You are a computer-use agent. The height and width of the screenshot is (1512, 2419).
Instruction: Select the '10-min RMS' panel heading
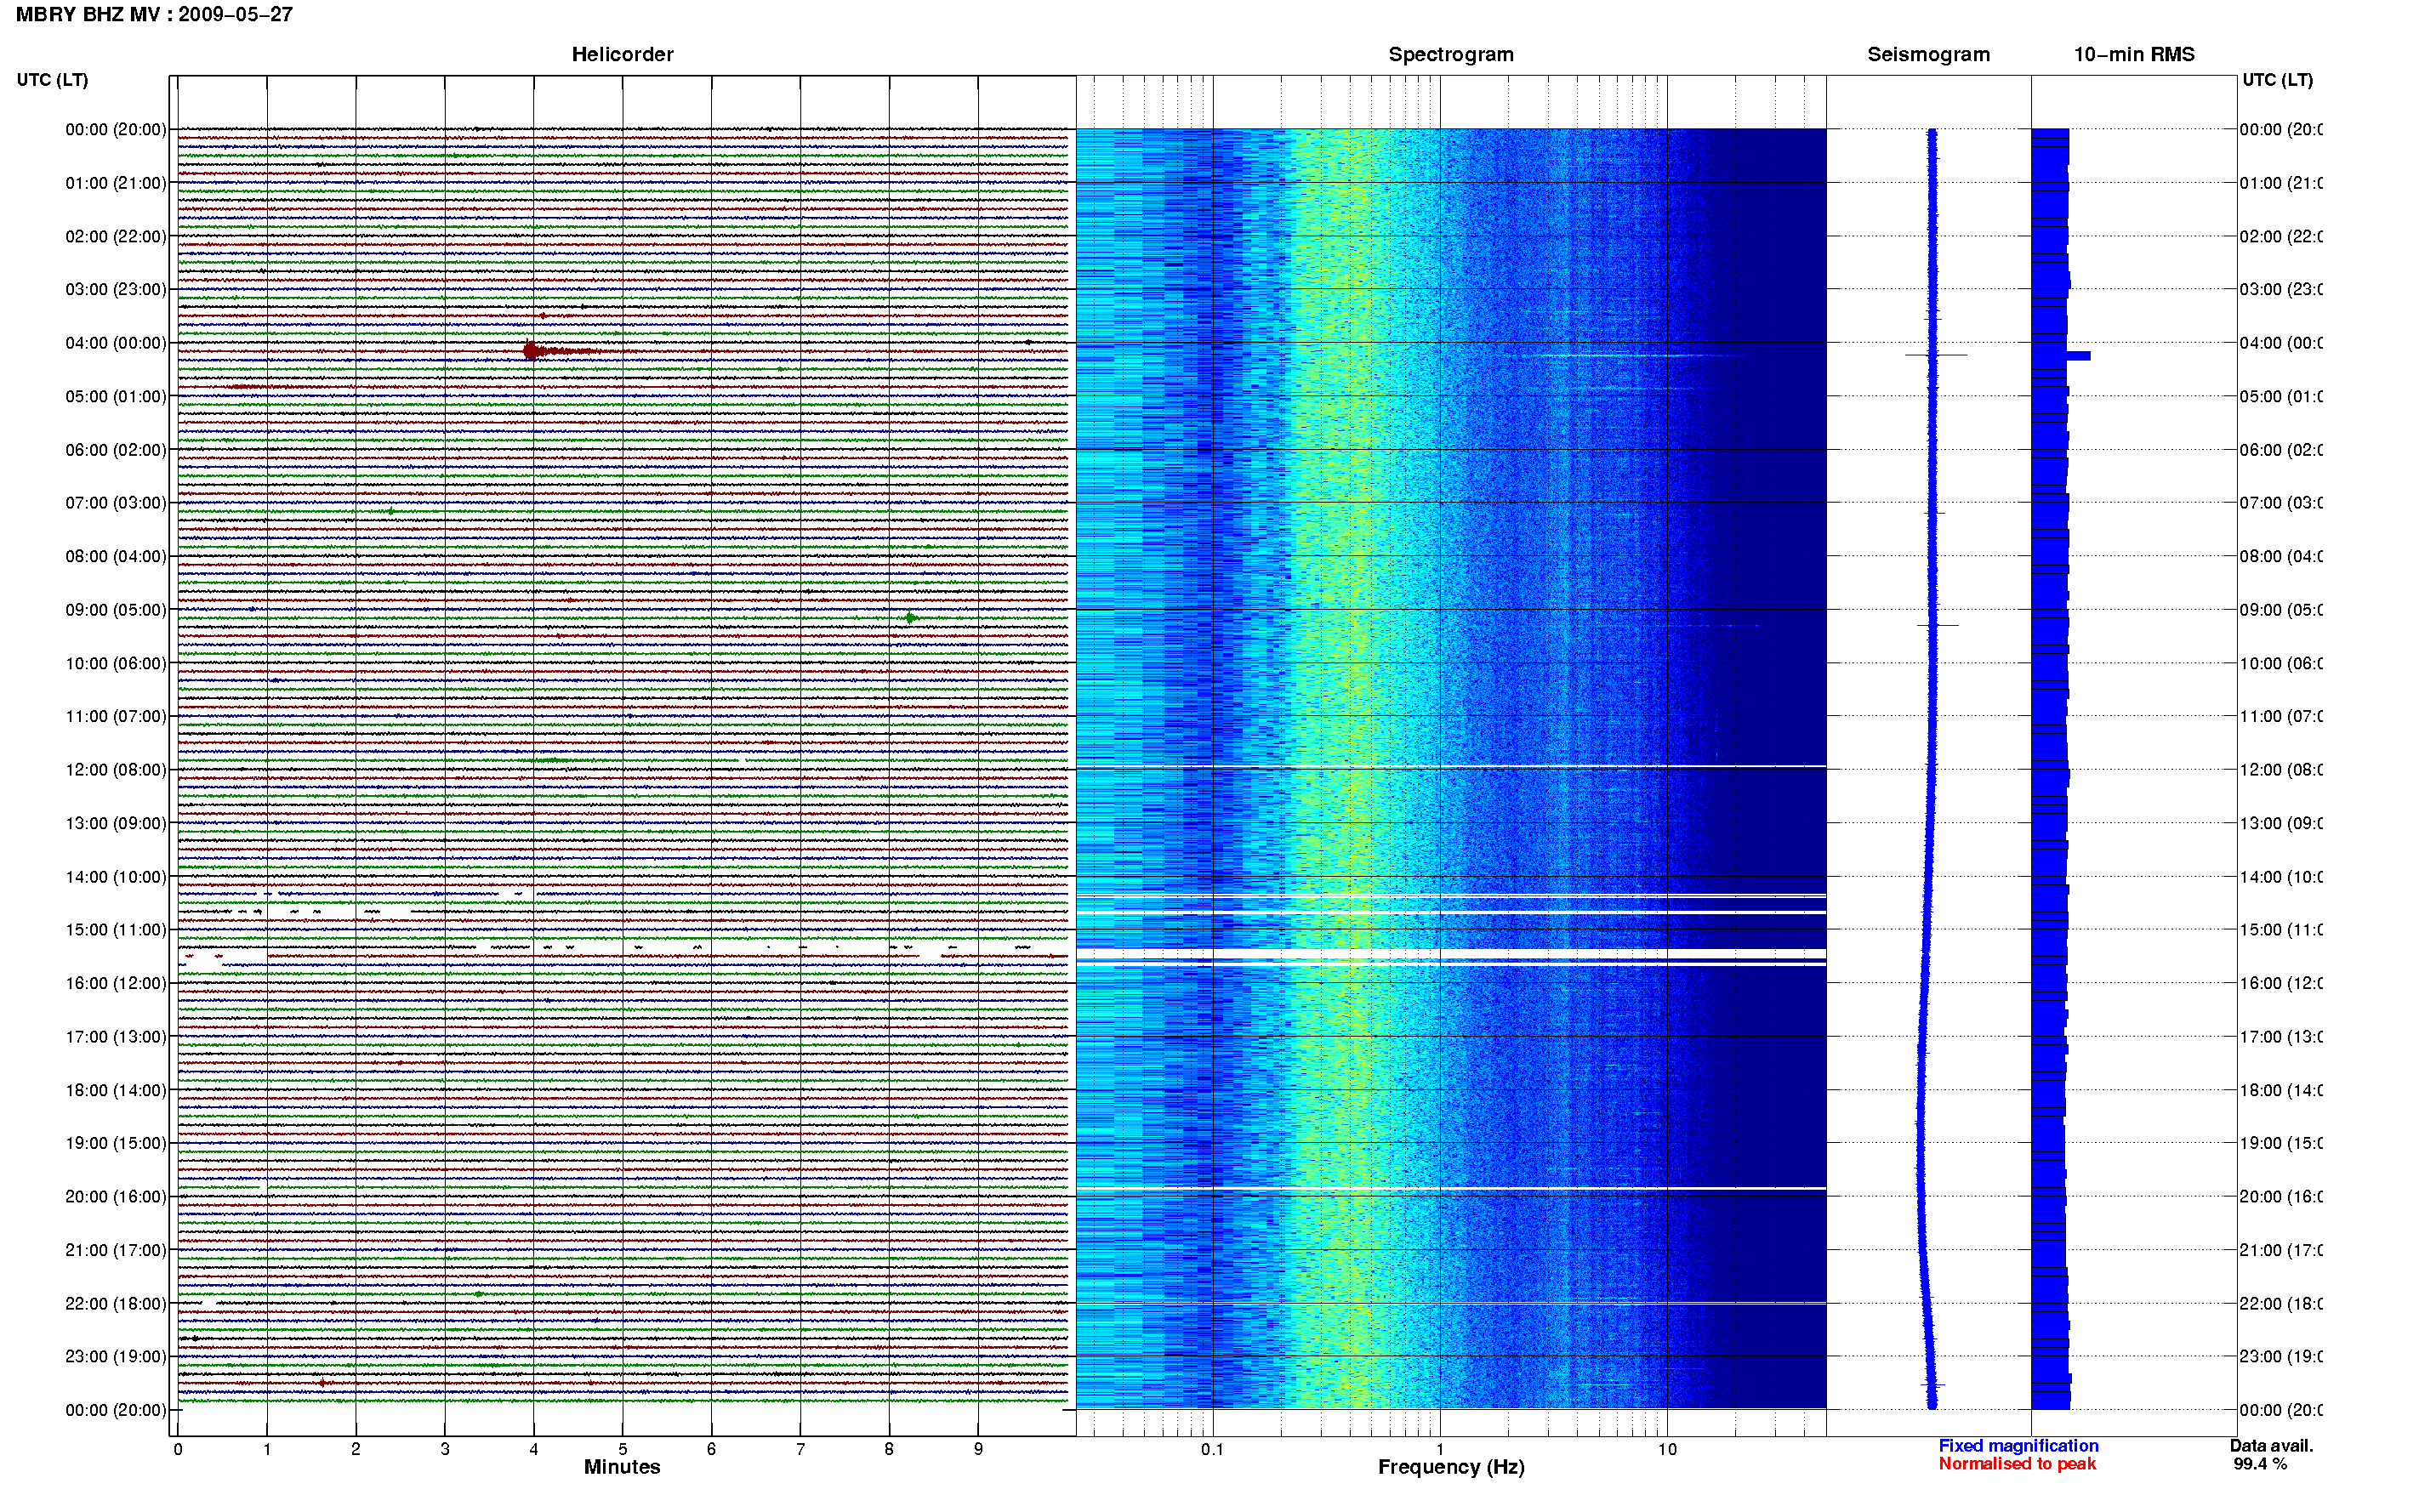(x=2134, y=54)
